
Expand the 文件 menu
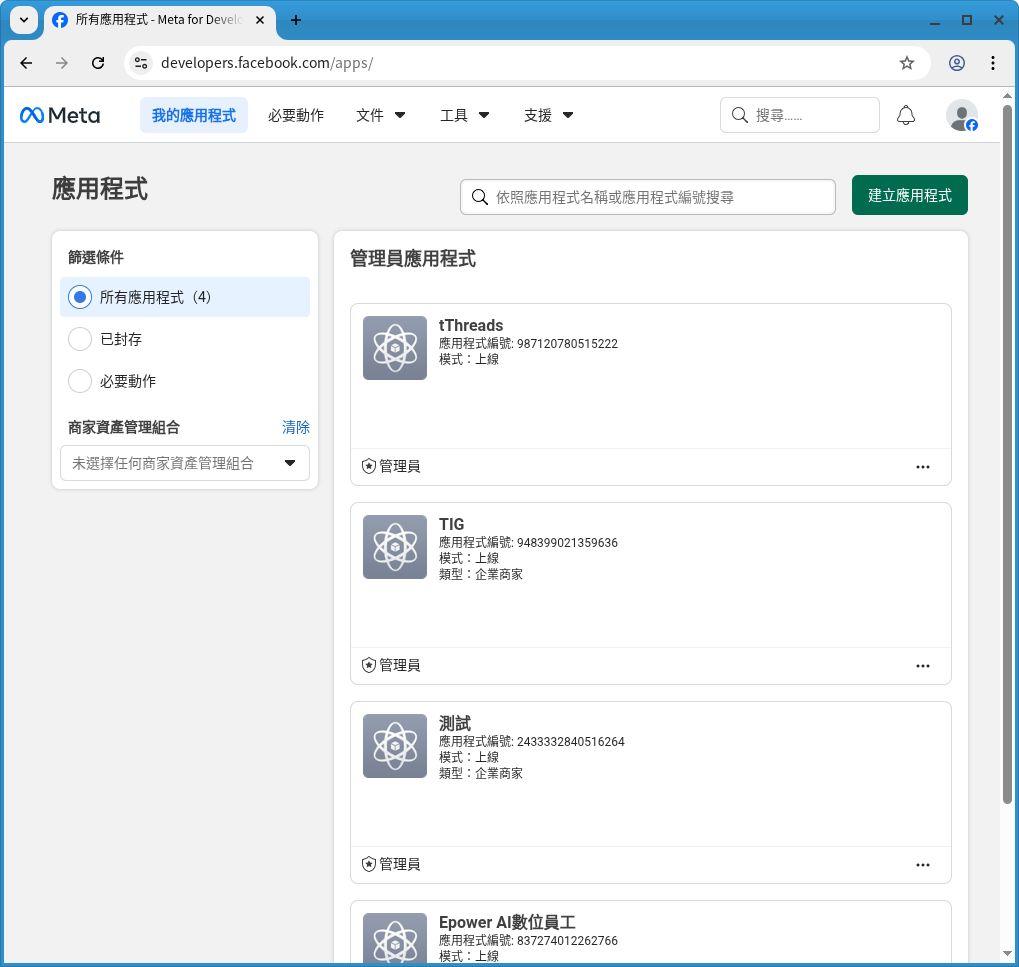click(381, 115)
